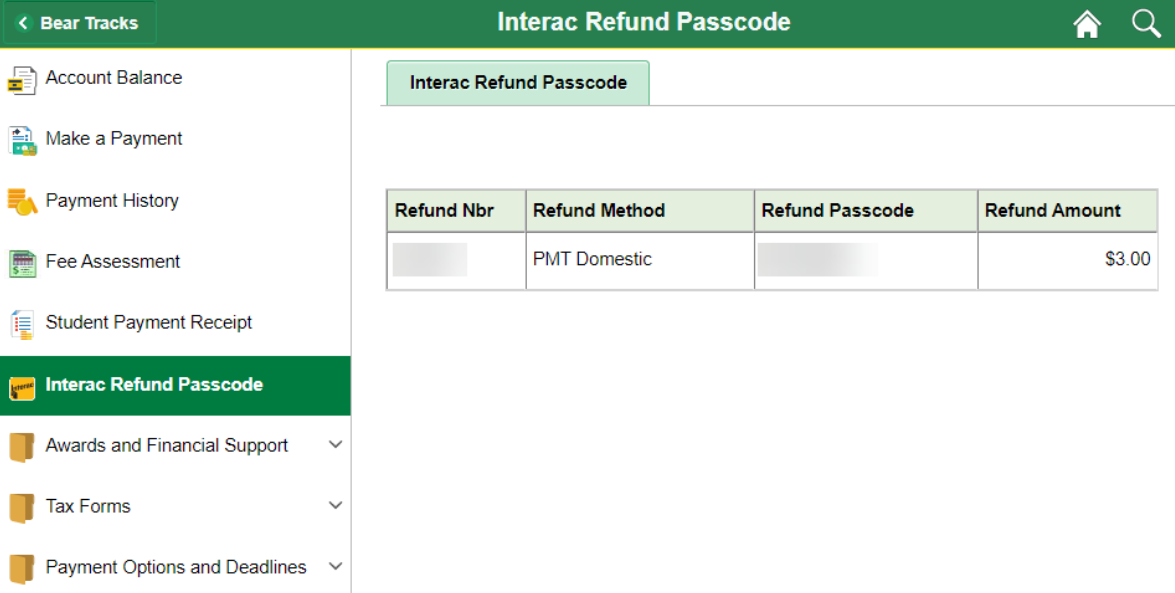The image size is (1175, 593).
Task: Expand Payment Options and Deadlines chevron
Action: [335, 567]
